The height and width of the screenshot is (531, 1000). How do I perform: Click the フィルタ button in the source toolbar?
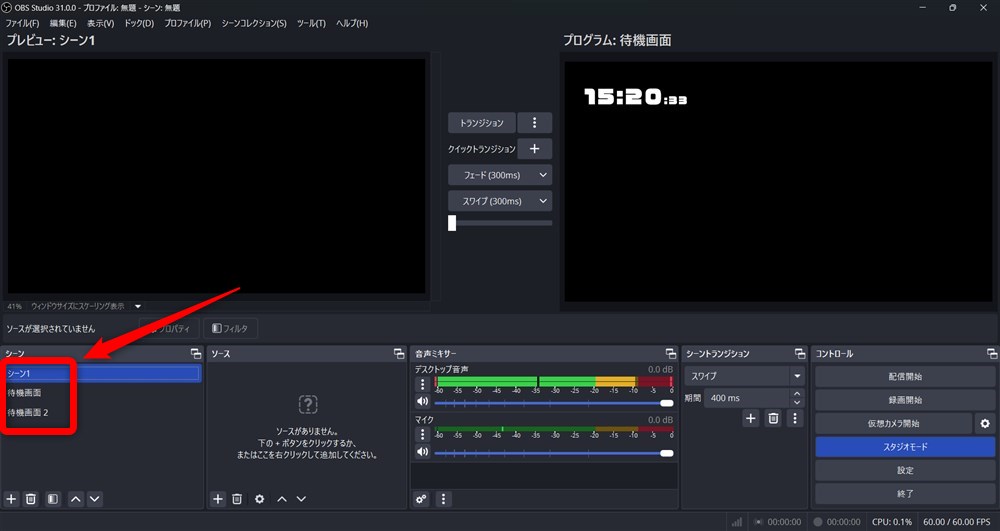[x=230, y=328]
